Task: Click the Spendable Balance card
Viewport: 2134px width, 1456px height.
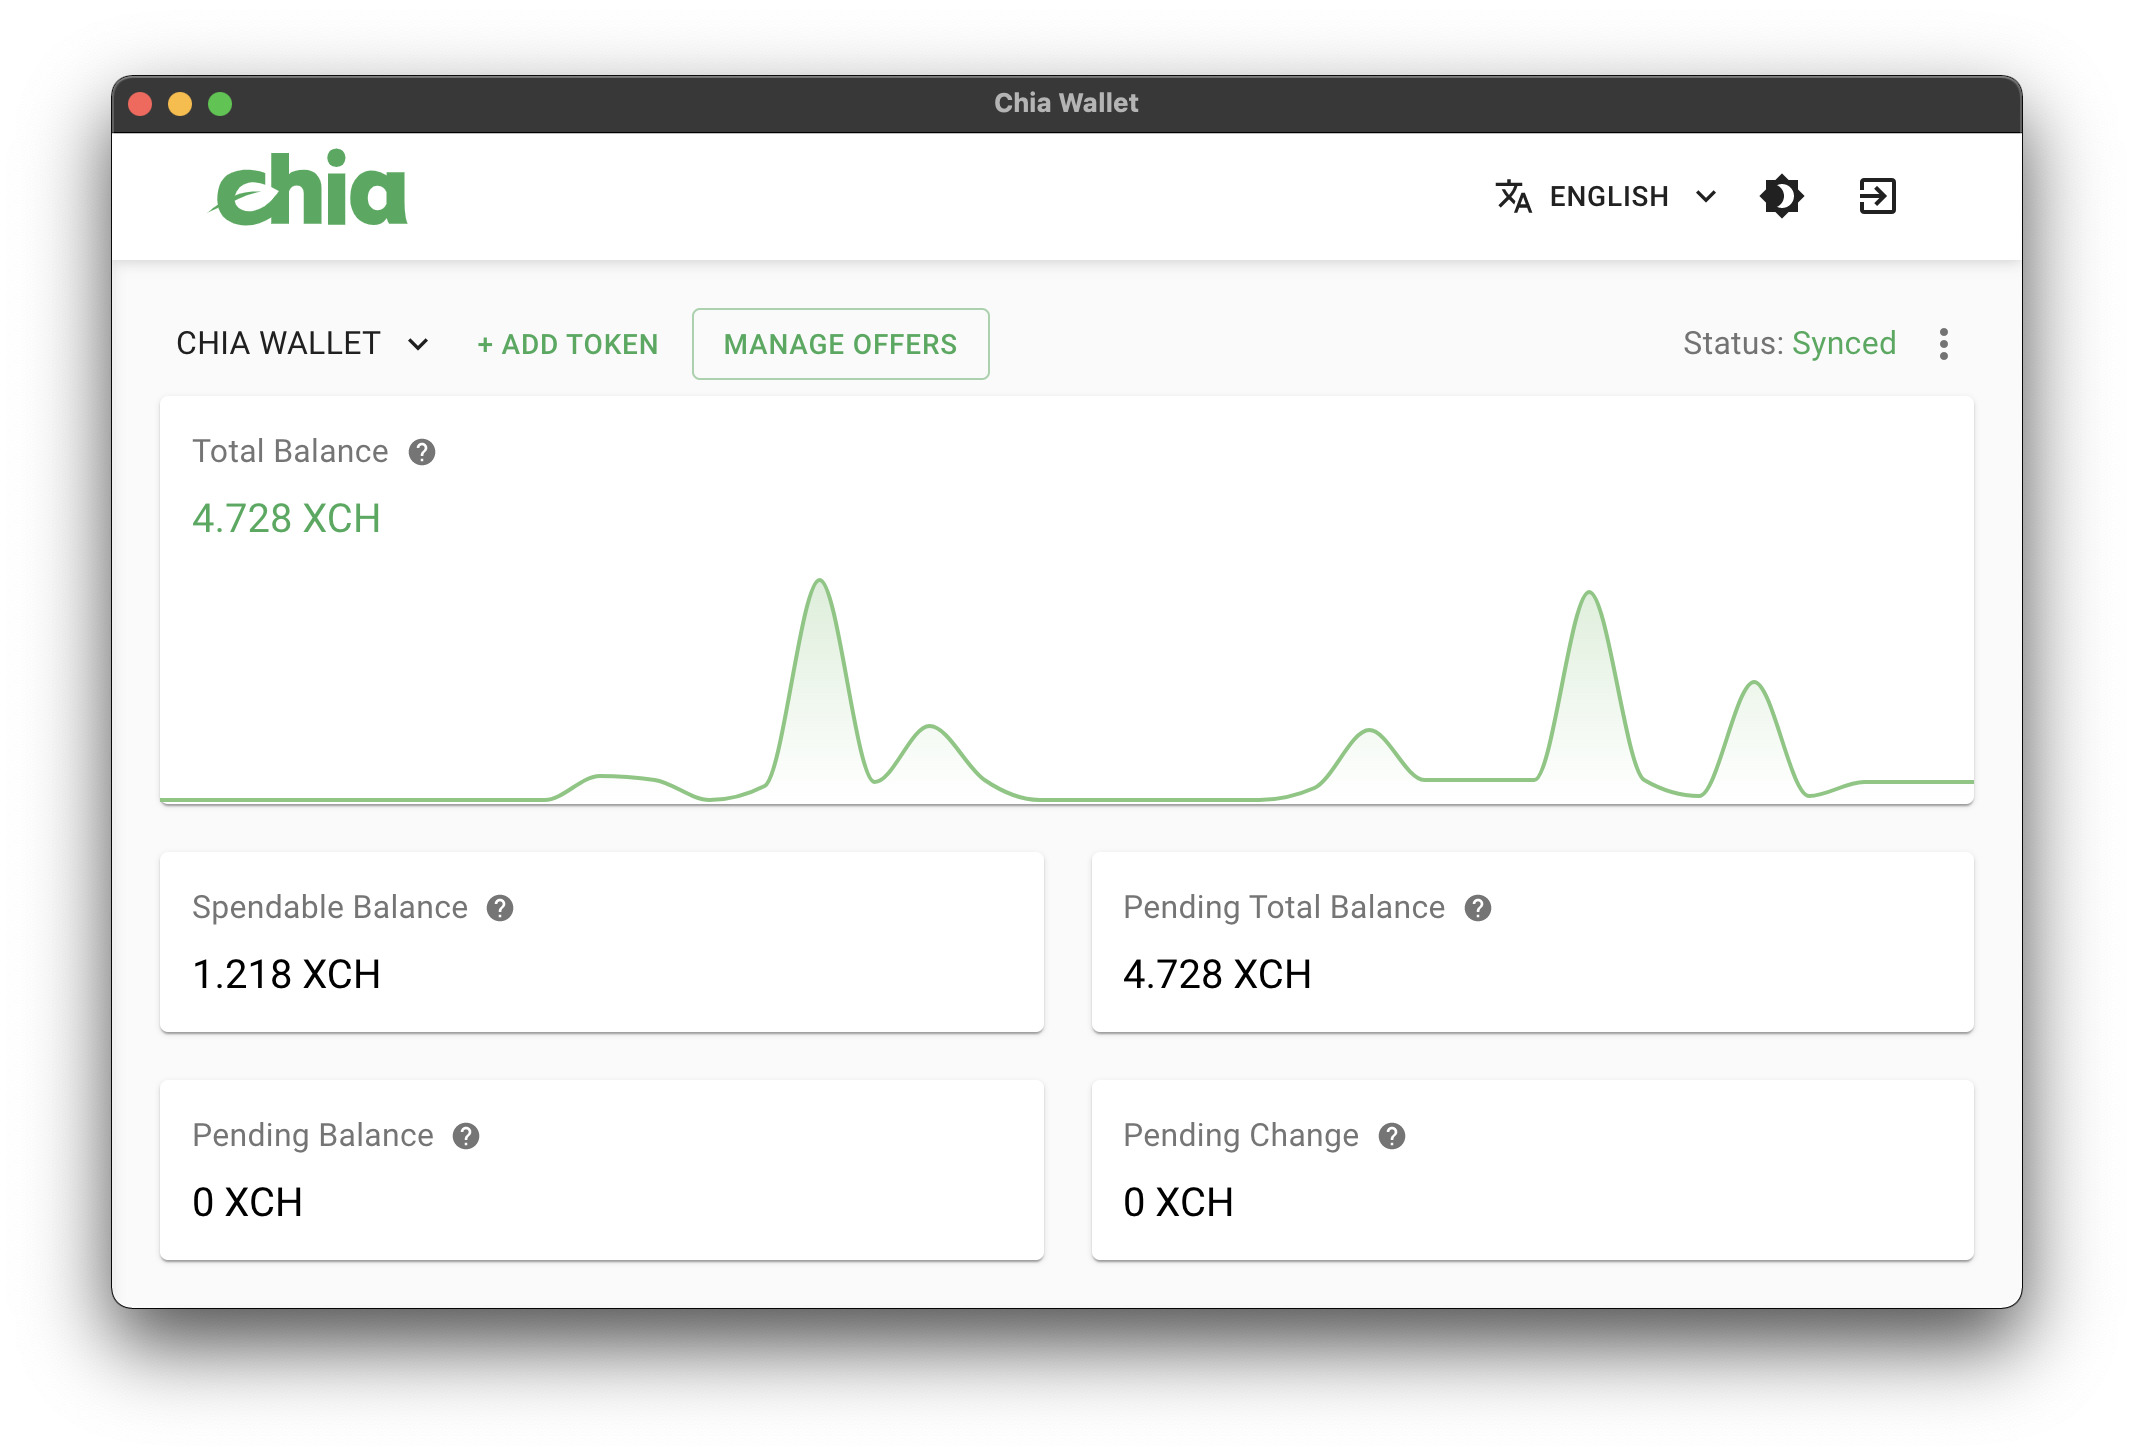Action: coord(602,942)
